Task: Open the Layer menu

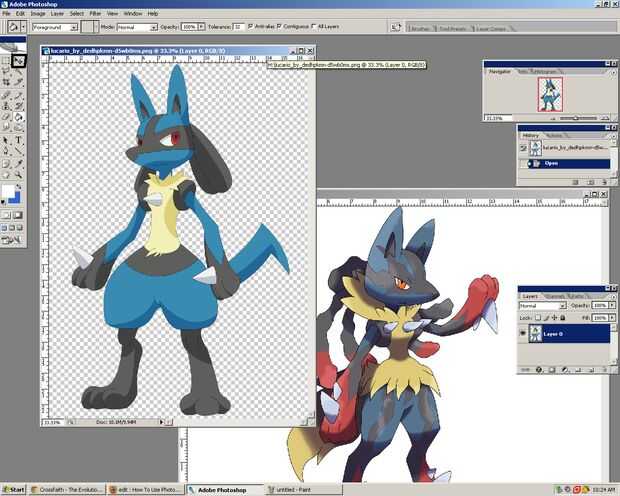Action: click(57, 13)
